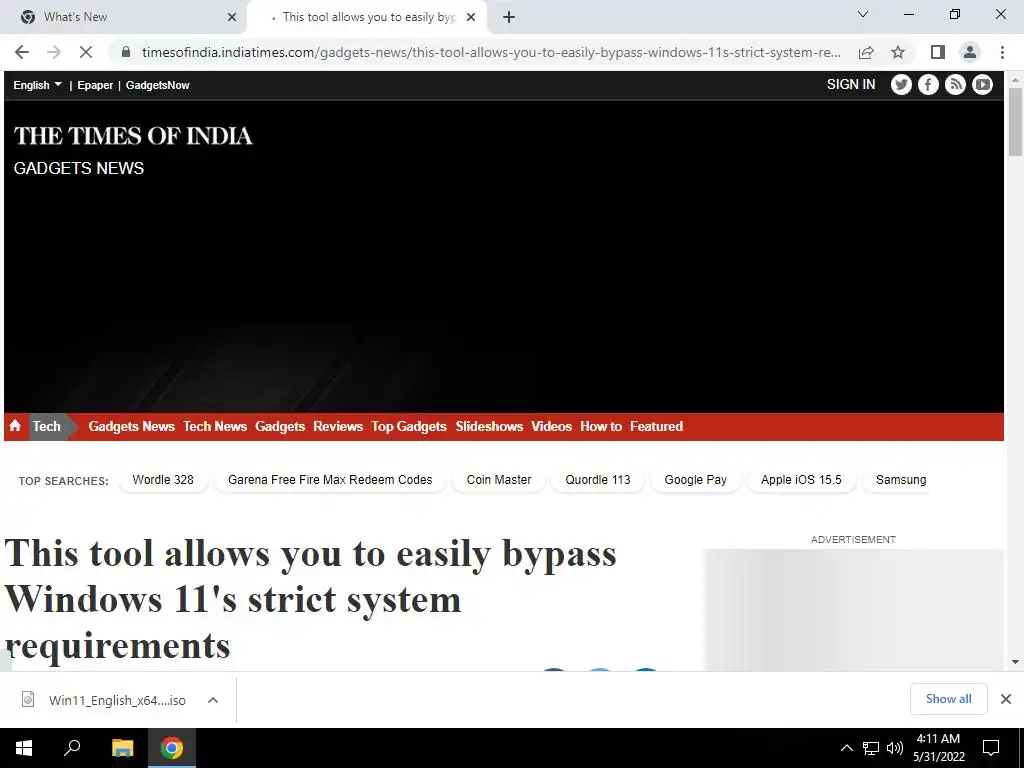The height and width of the screenshot is (768, 1024).
Task: Open the Windows Start menu
Action: click(24, 748)
